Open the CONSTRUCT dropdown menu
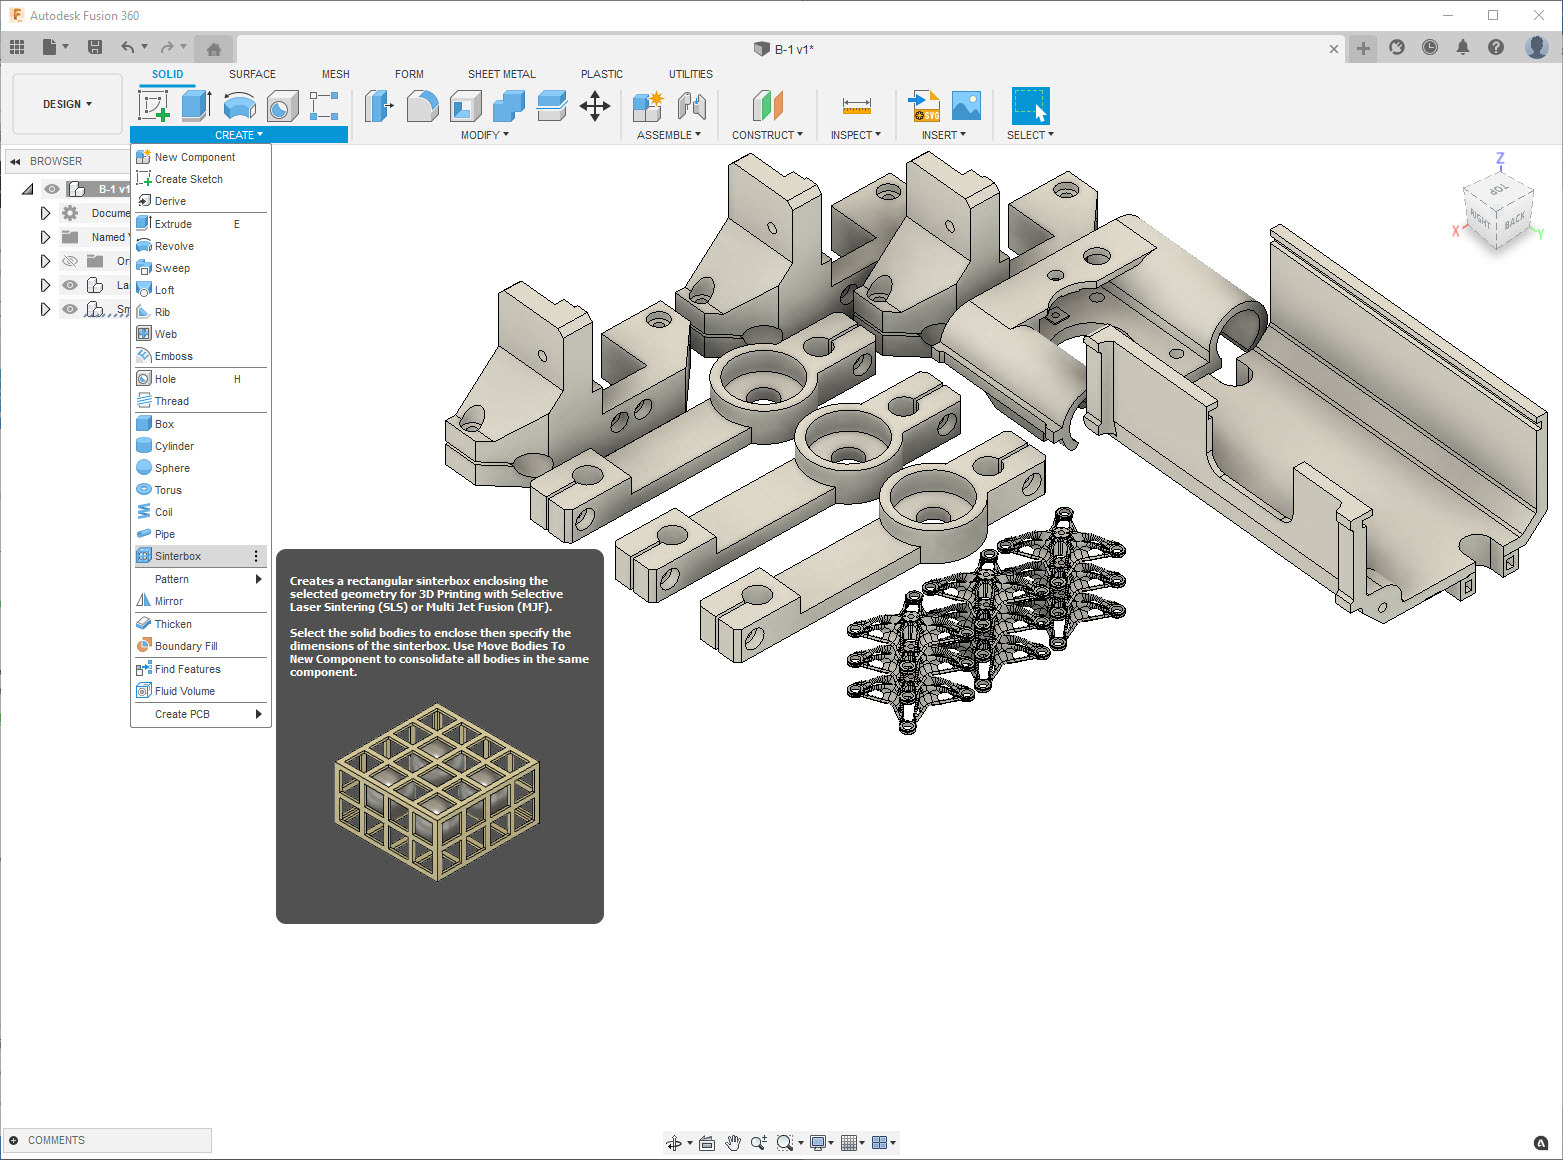 point(767,135)
